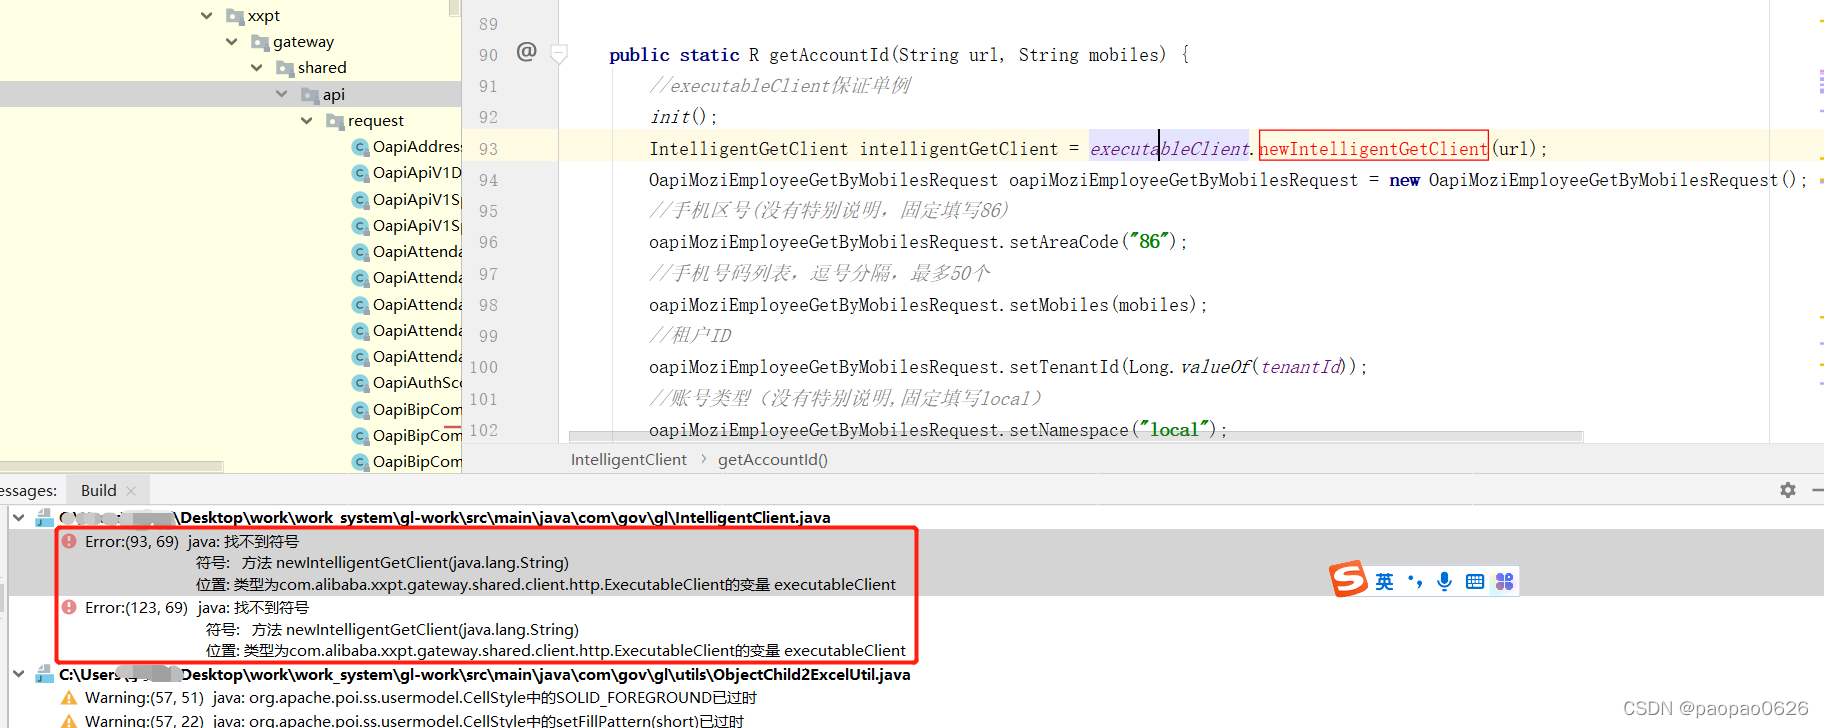Click the OapiApiV1D class icon

point(361,173)
